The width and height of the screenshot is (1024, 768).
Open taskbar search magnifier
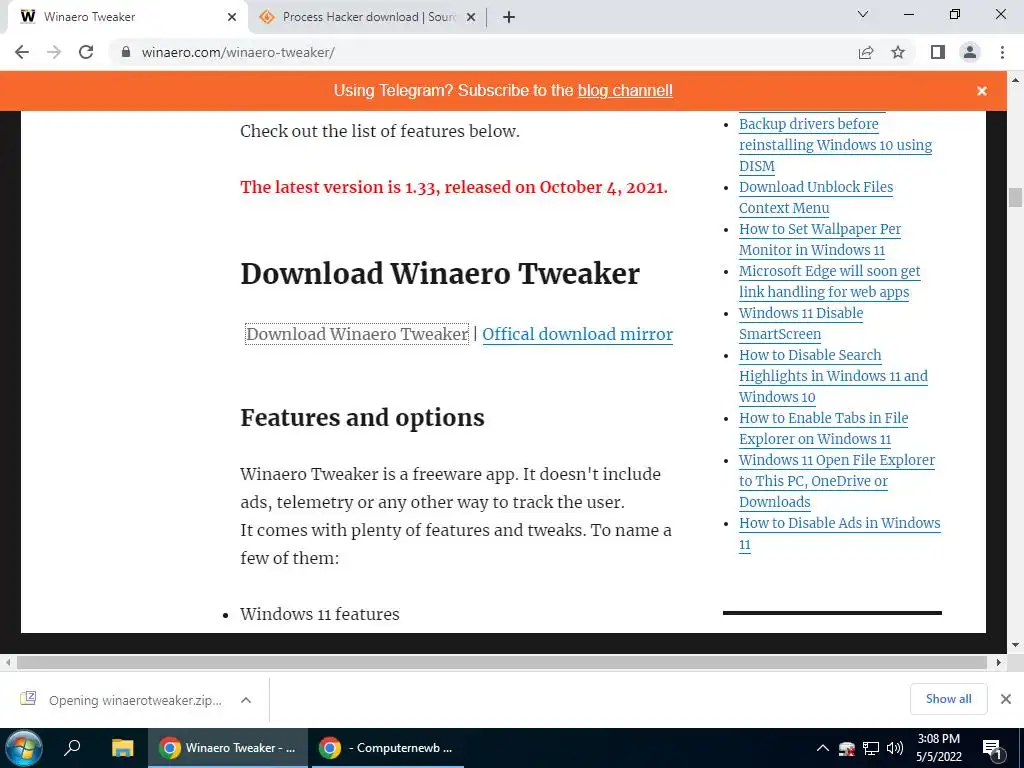click(x=72, y=747)
